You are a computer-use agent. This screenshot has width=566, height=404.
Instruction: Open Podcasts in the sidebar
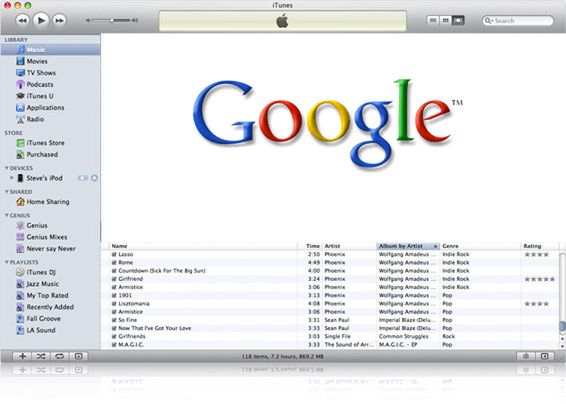coord(51,84)
